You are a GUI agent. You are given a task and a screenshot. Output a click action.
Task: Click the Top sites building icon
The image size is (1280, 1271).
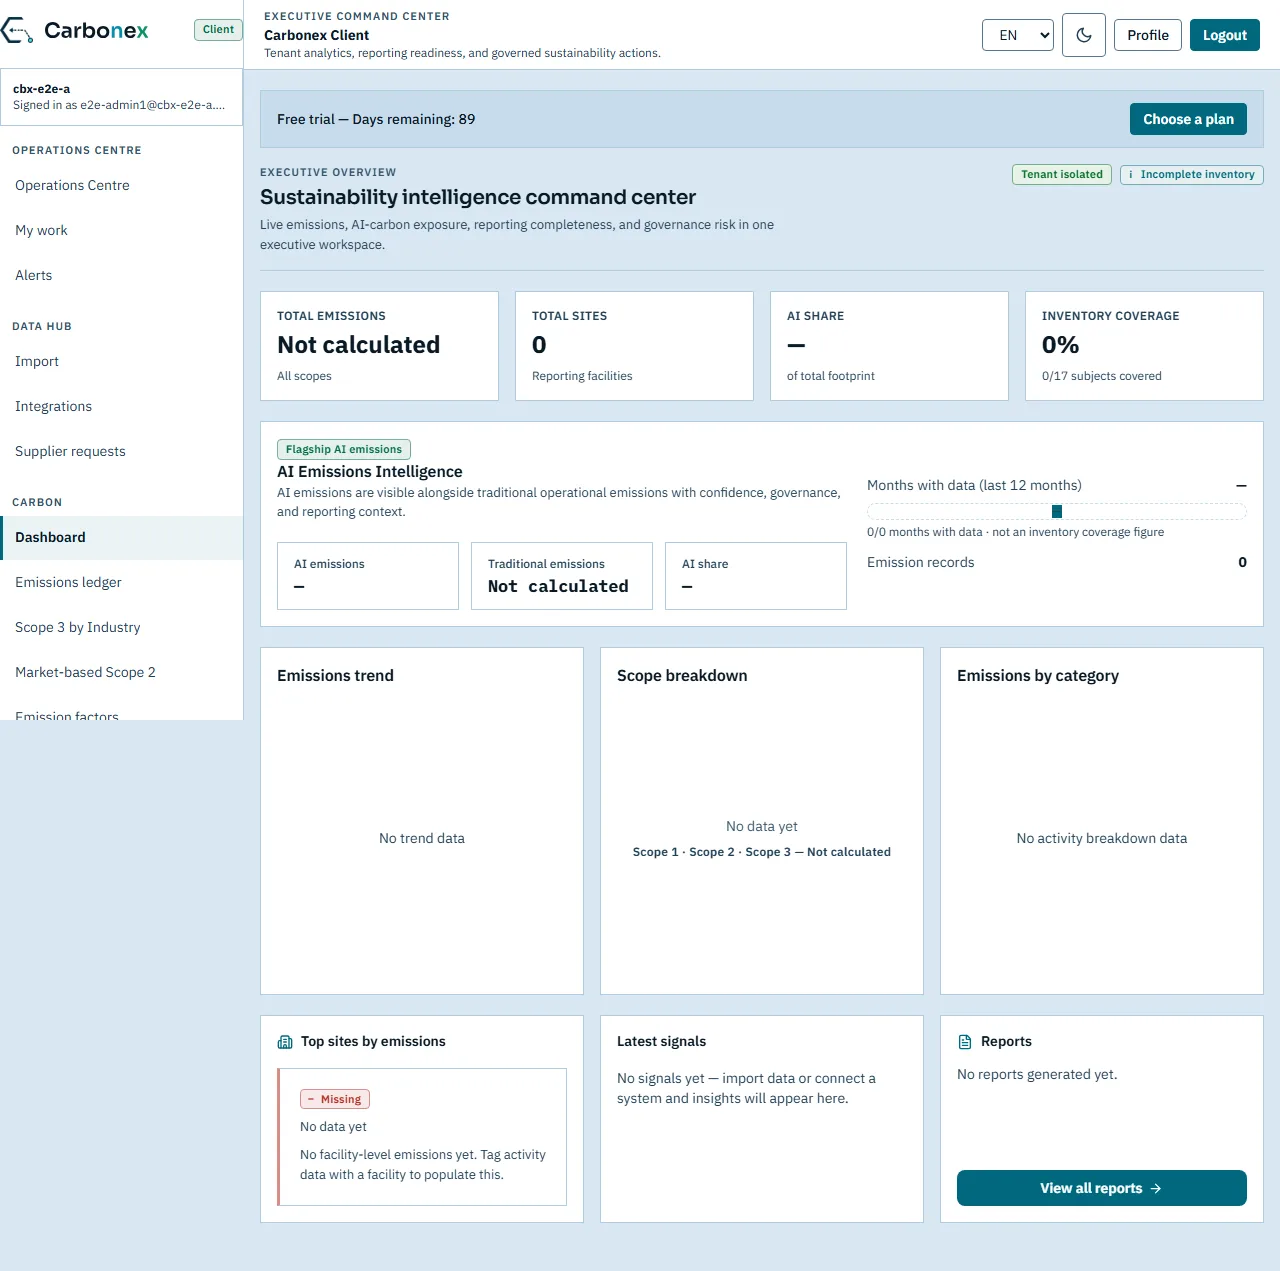[285, 1042]
